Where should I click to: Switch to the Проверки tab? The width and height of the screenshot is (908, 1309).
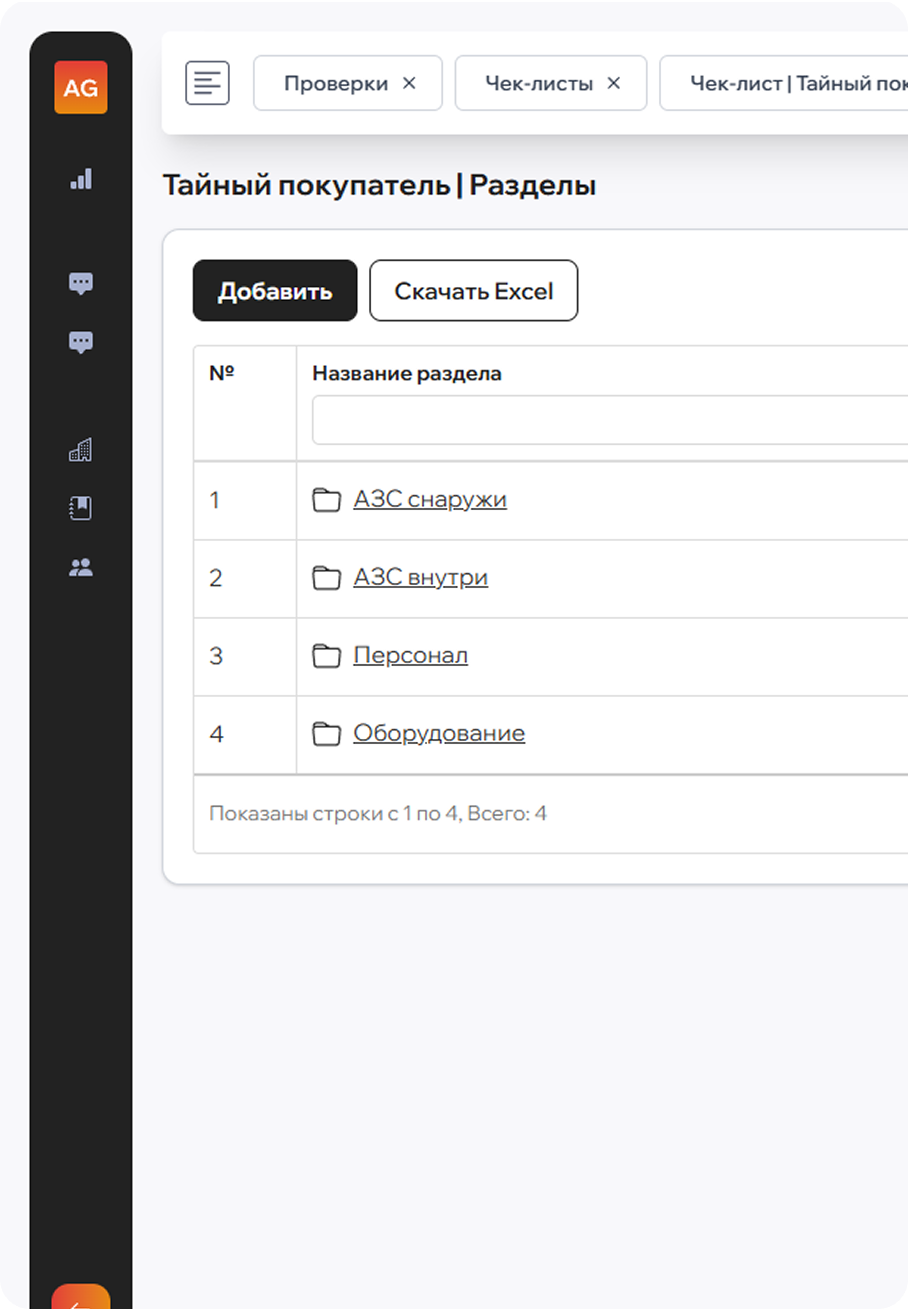335,83
